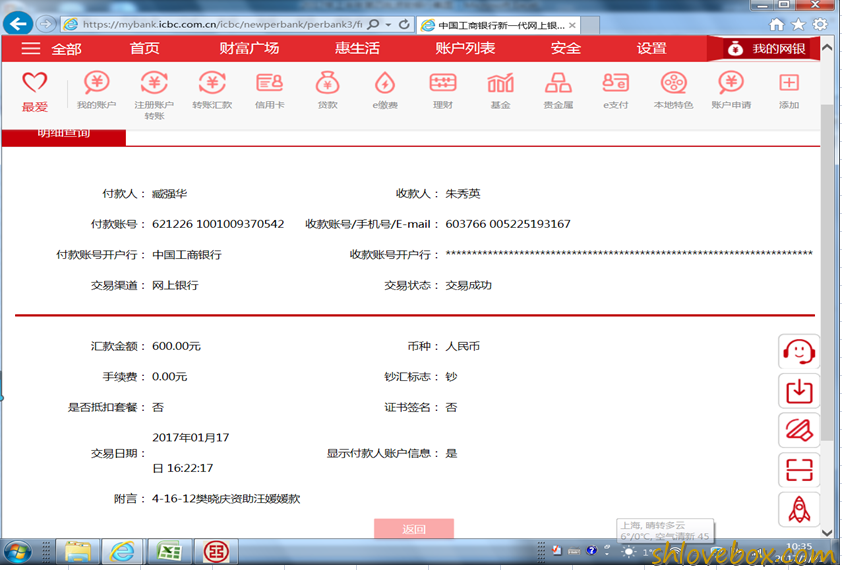The height and width of the screenshot is (570, 842).
Task: Go to 首页 menu
Action: pos(144,48)
